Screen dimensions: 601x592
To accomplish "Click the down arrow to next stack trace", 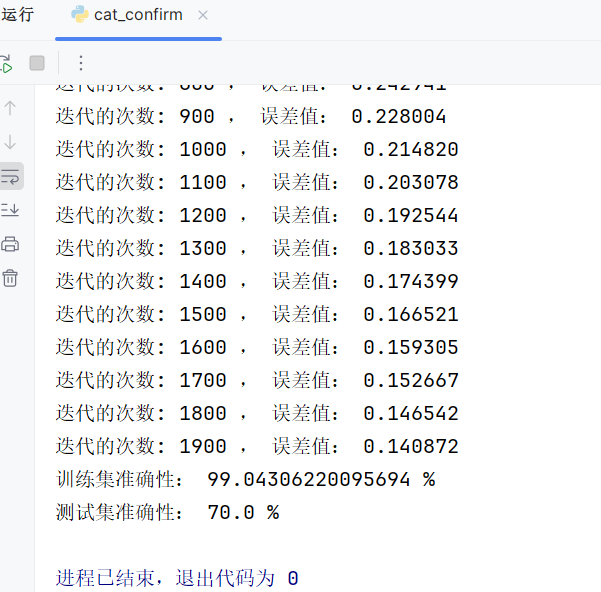I will [x=10, y=142].
